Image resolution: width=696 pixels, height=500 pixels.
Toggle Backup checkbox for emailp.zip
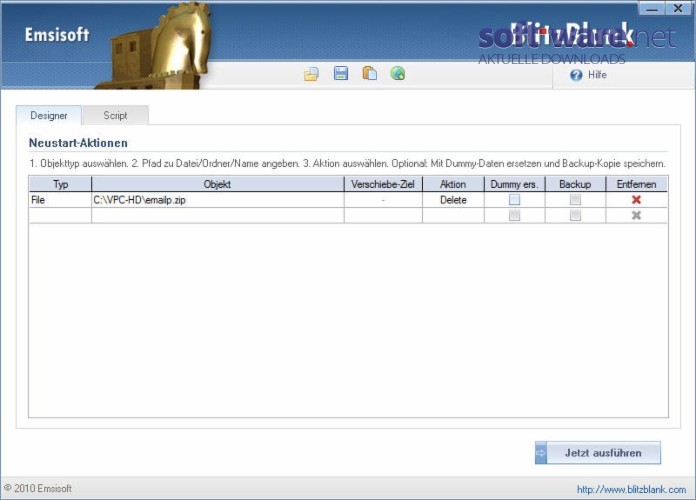(575, 199)
